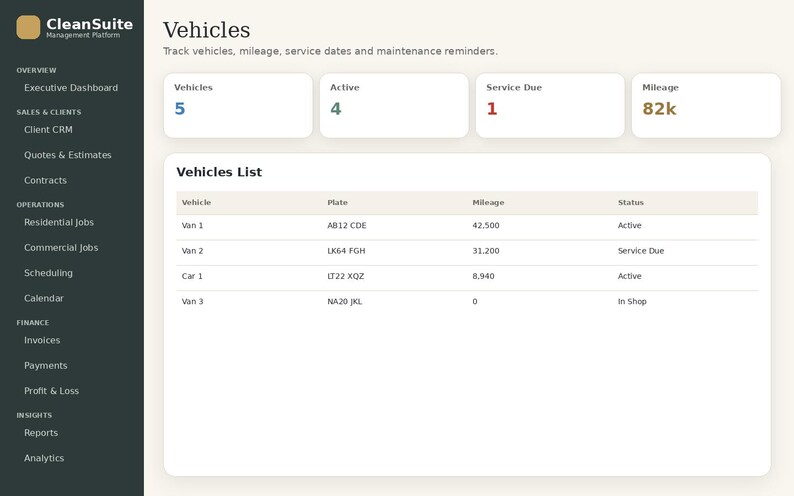Click the Mileage 82k card
This screenshot has width=794, height=496.
[706, 105]
